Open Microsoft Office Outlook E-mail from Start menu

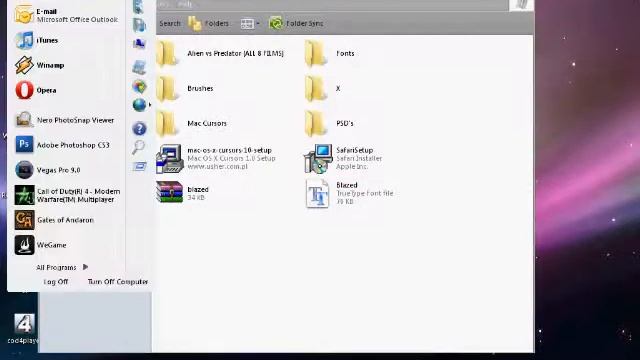(66, 15)
